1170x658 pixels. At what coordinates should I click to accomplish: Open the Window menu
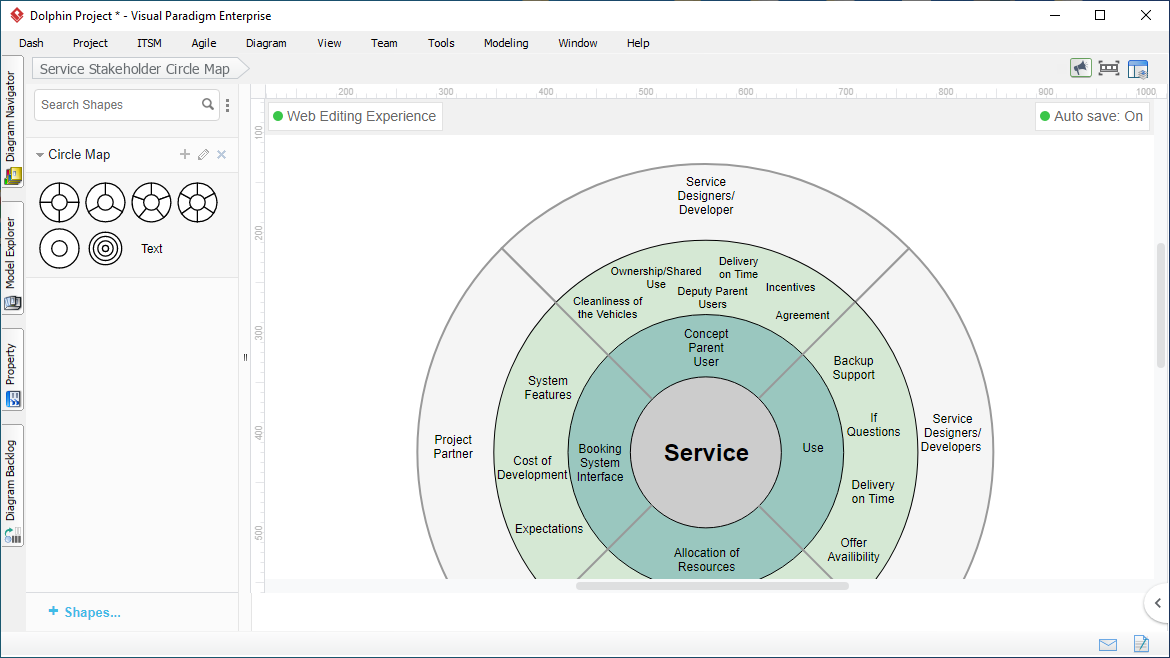pyautogui.click(x=578, y=43)
